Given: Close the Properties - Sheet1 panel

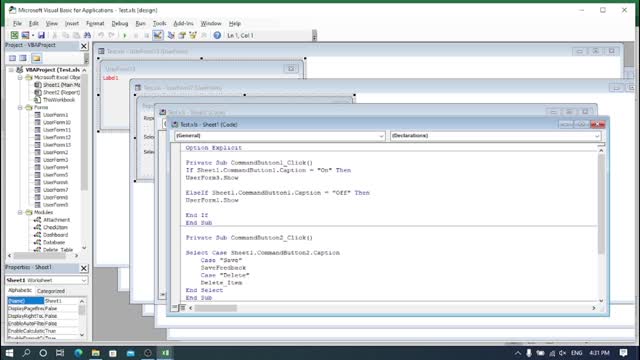Looking at the screenshot, I should pyautogui.click(x=84, y=268).
